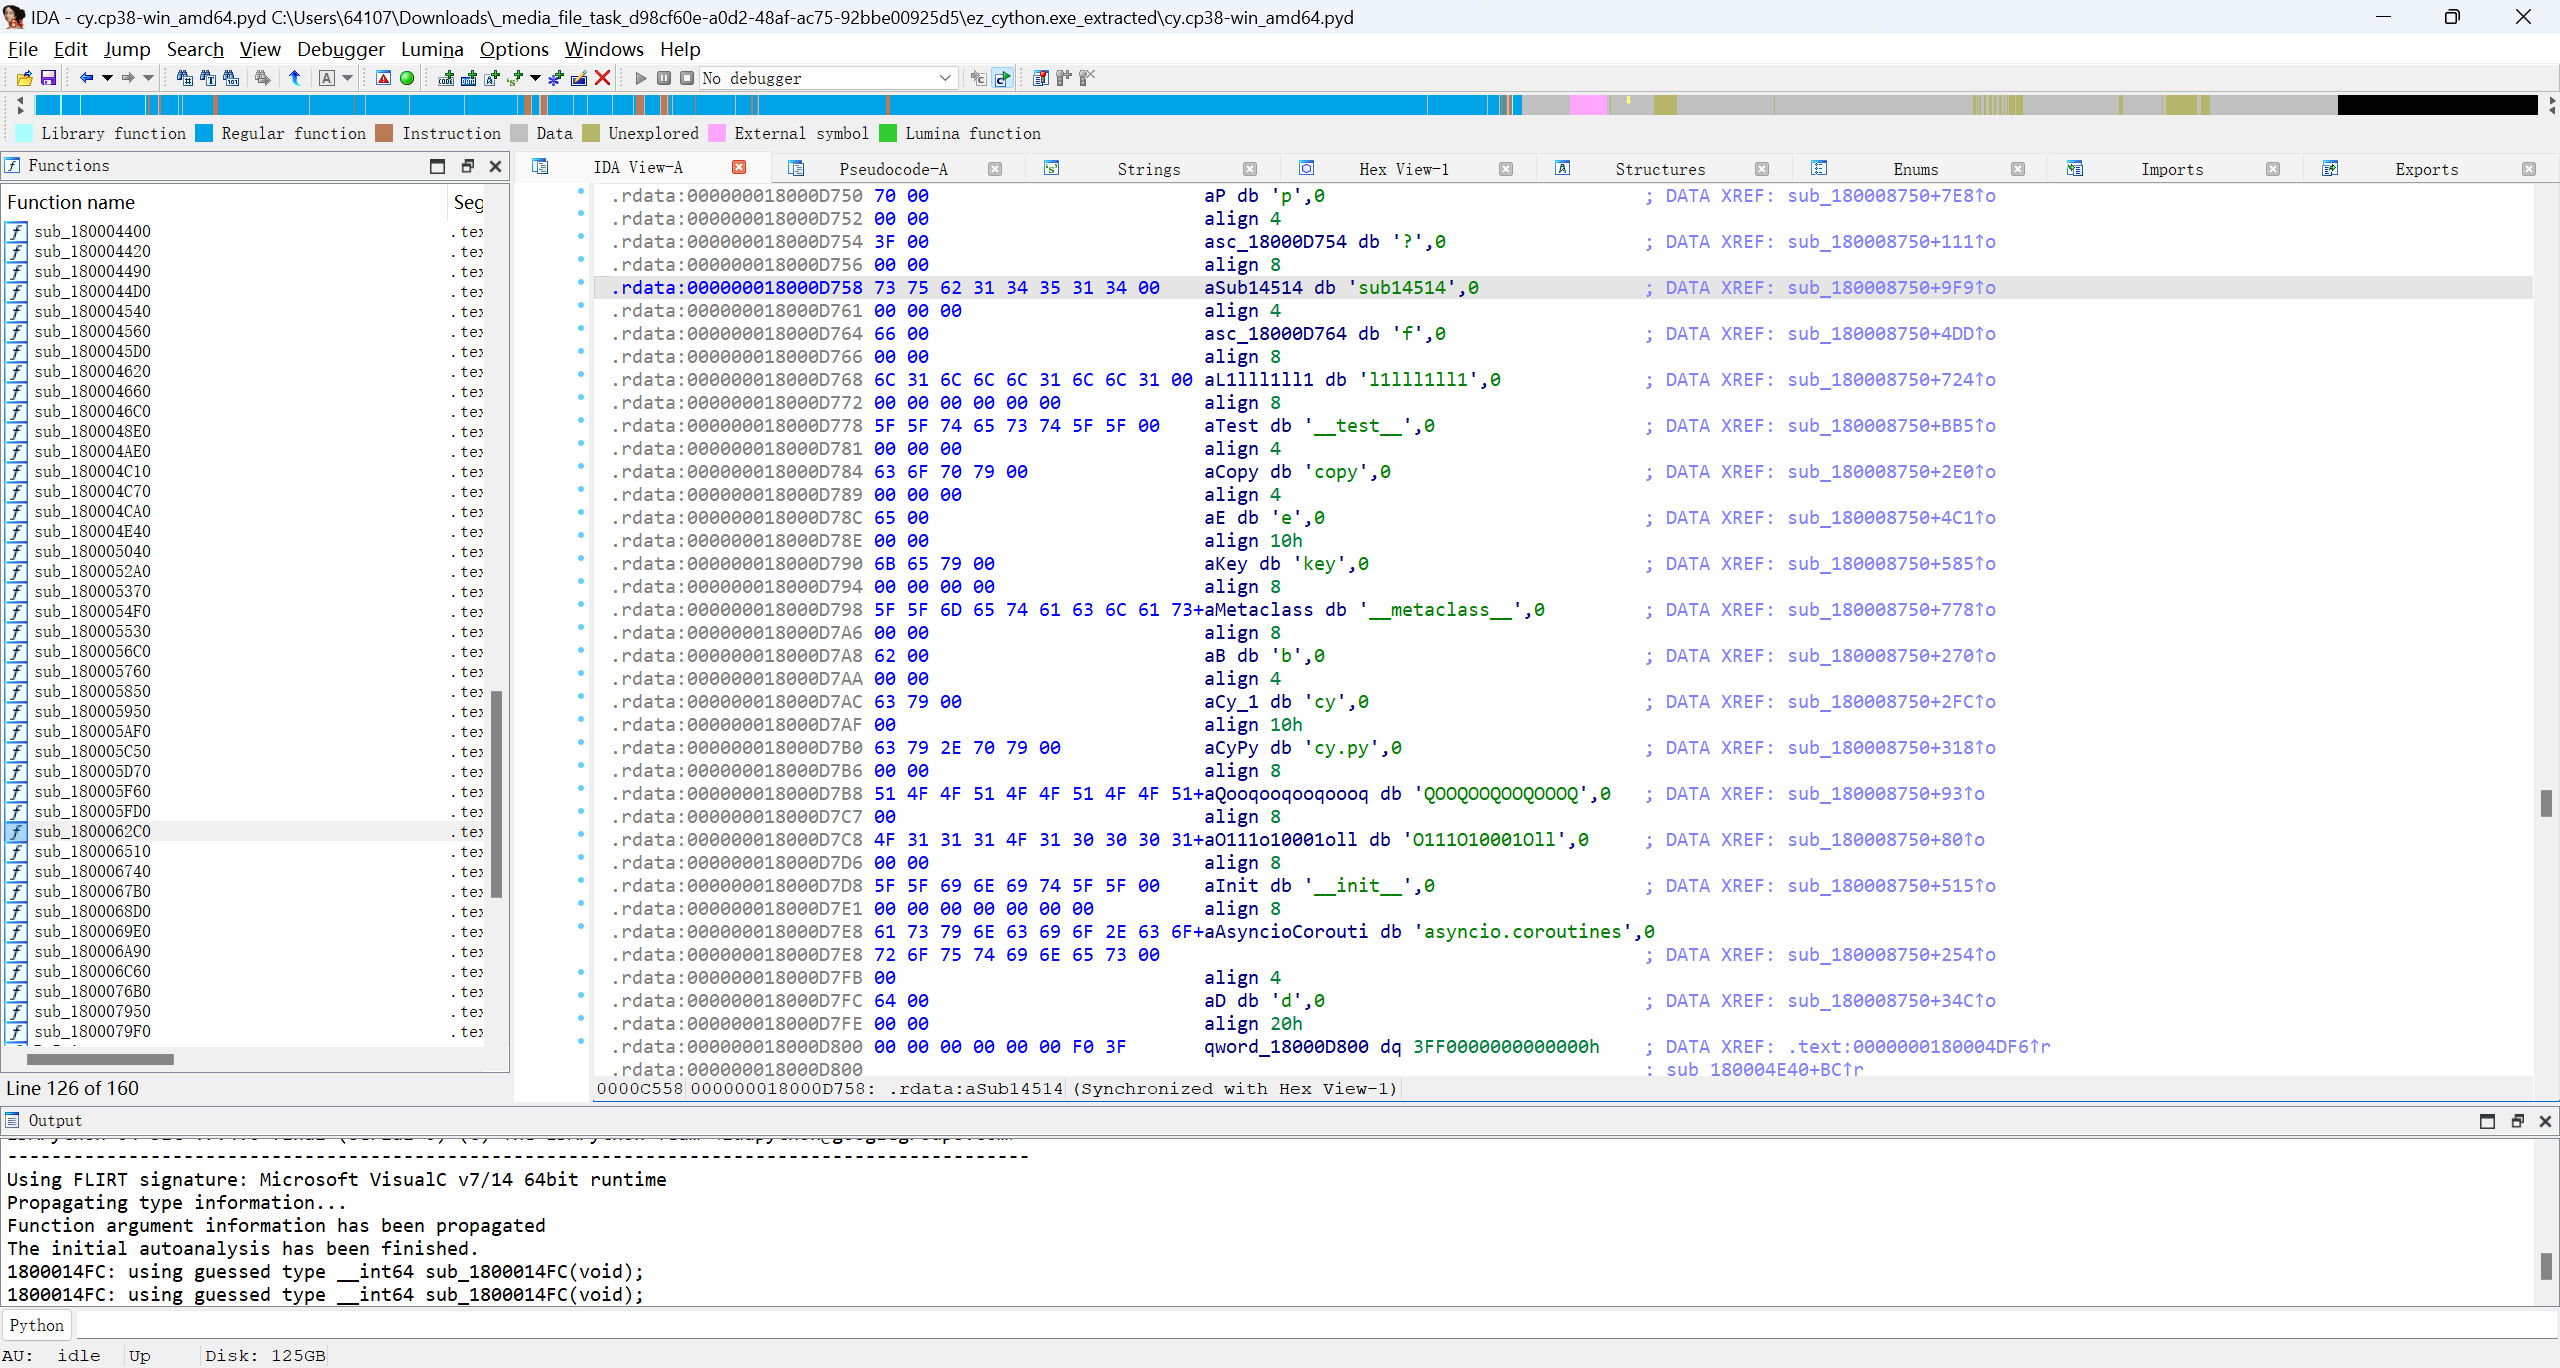Open the No debugger selection combo box
The height and width of the screenshot is (1368, 2560).
pyautogui.click(x=828, y=78)
